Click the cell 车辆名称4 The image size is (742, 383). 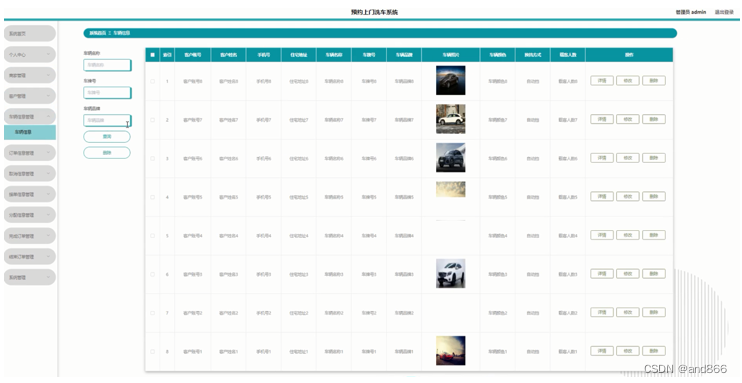coord(334,236)
